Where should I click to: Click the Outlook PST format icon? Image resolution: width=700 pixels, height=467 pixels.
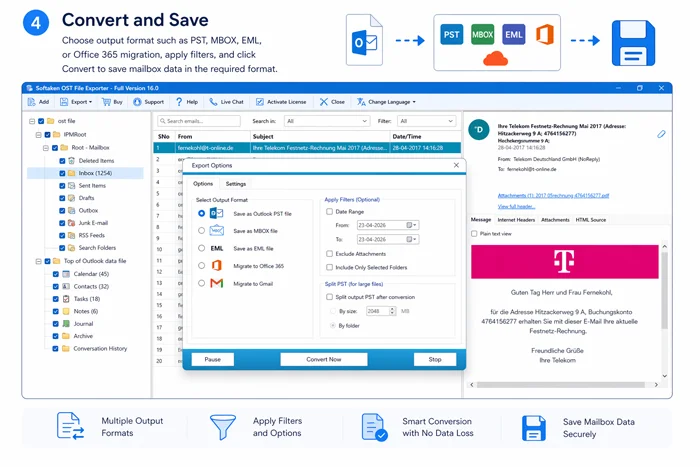(x=217, y=213)
